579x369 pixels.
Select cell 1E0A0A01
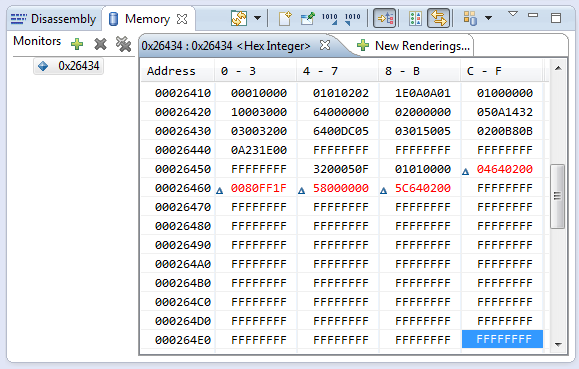[x=423, y=93]
